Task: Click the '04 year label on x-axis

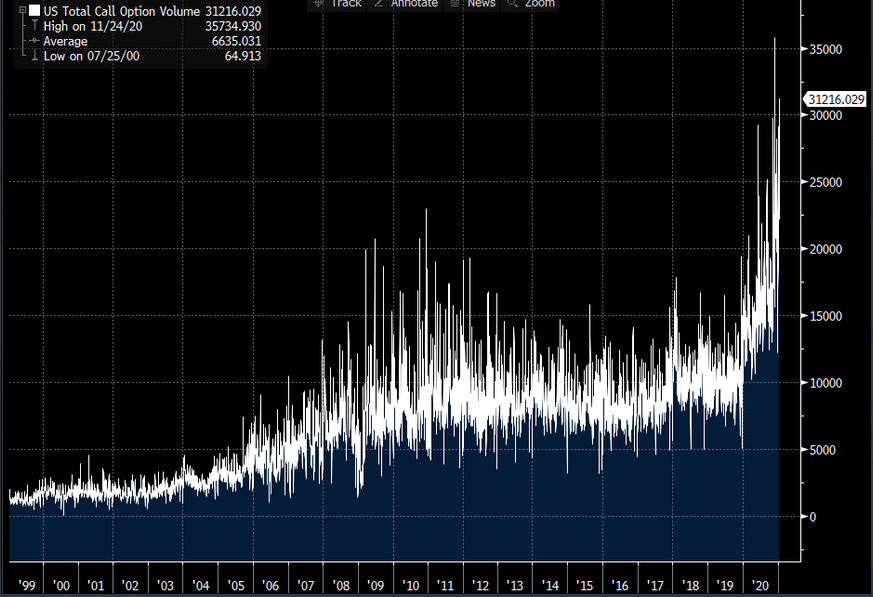Action: [x=200, y=586]
